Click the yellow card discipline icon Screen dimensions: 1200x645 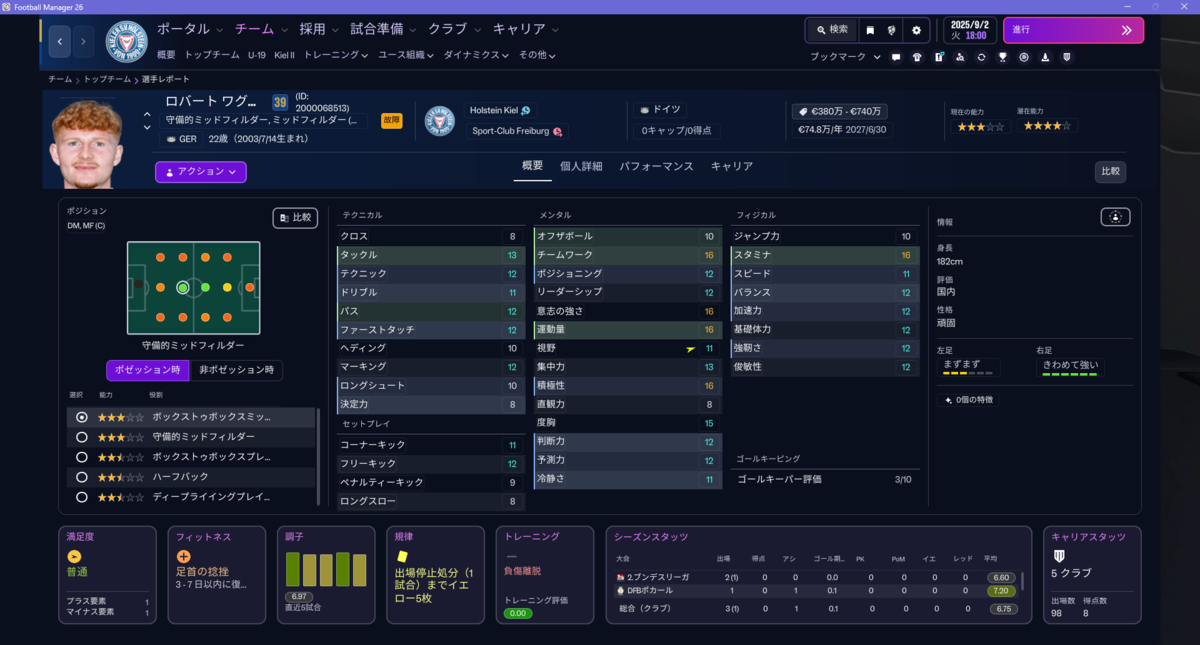point(403,556)
